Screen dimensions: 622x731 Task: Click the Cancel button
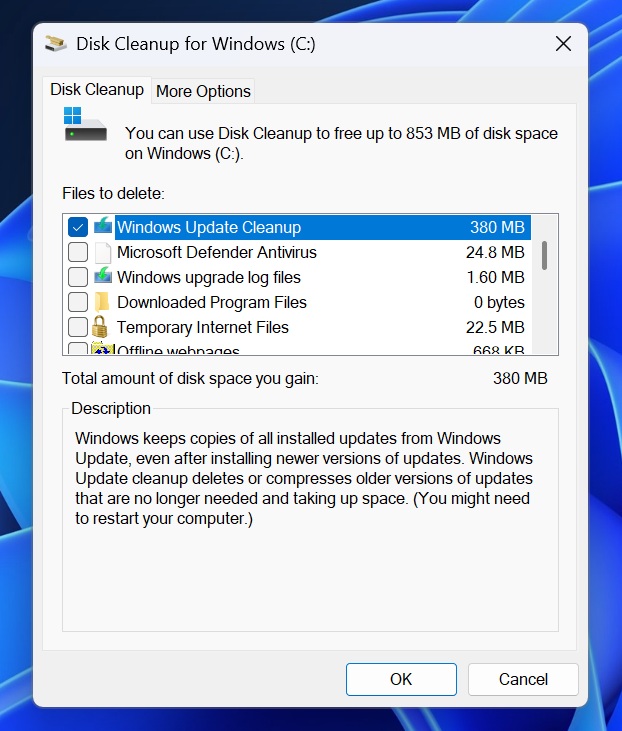(523, 679)
